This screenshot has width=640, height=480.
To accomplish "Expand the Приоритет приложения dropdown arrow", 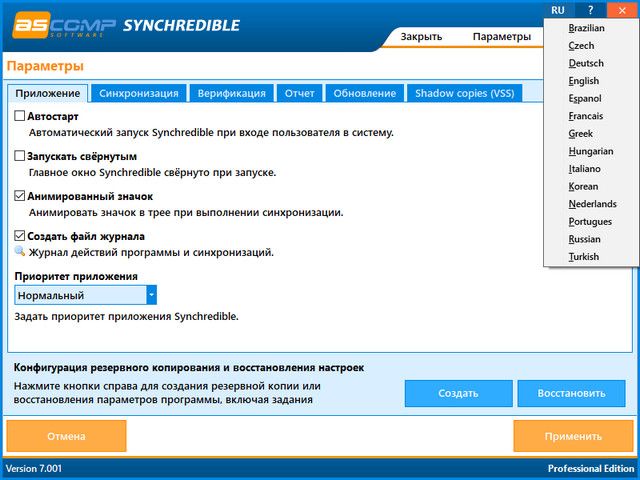I will (x=151, y=295).
